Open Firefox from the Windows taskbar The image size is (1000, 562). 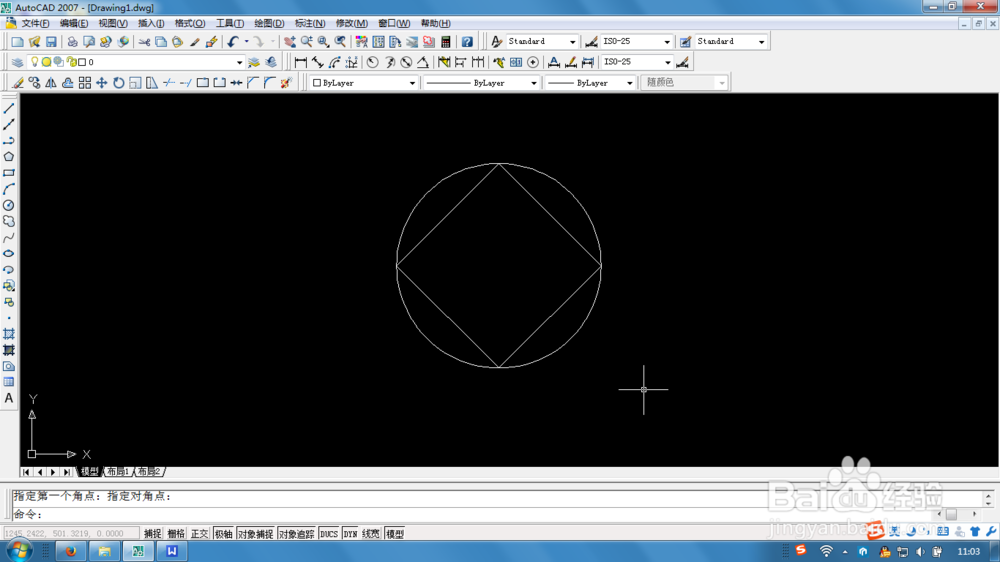click(71, 551)
